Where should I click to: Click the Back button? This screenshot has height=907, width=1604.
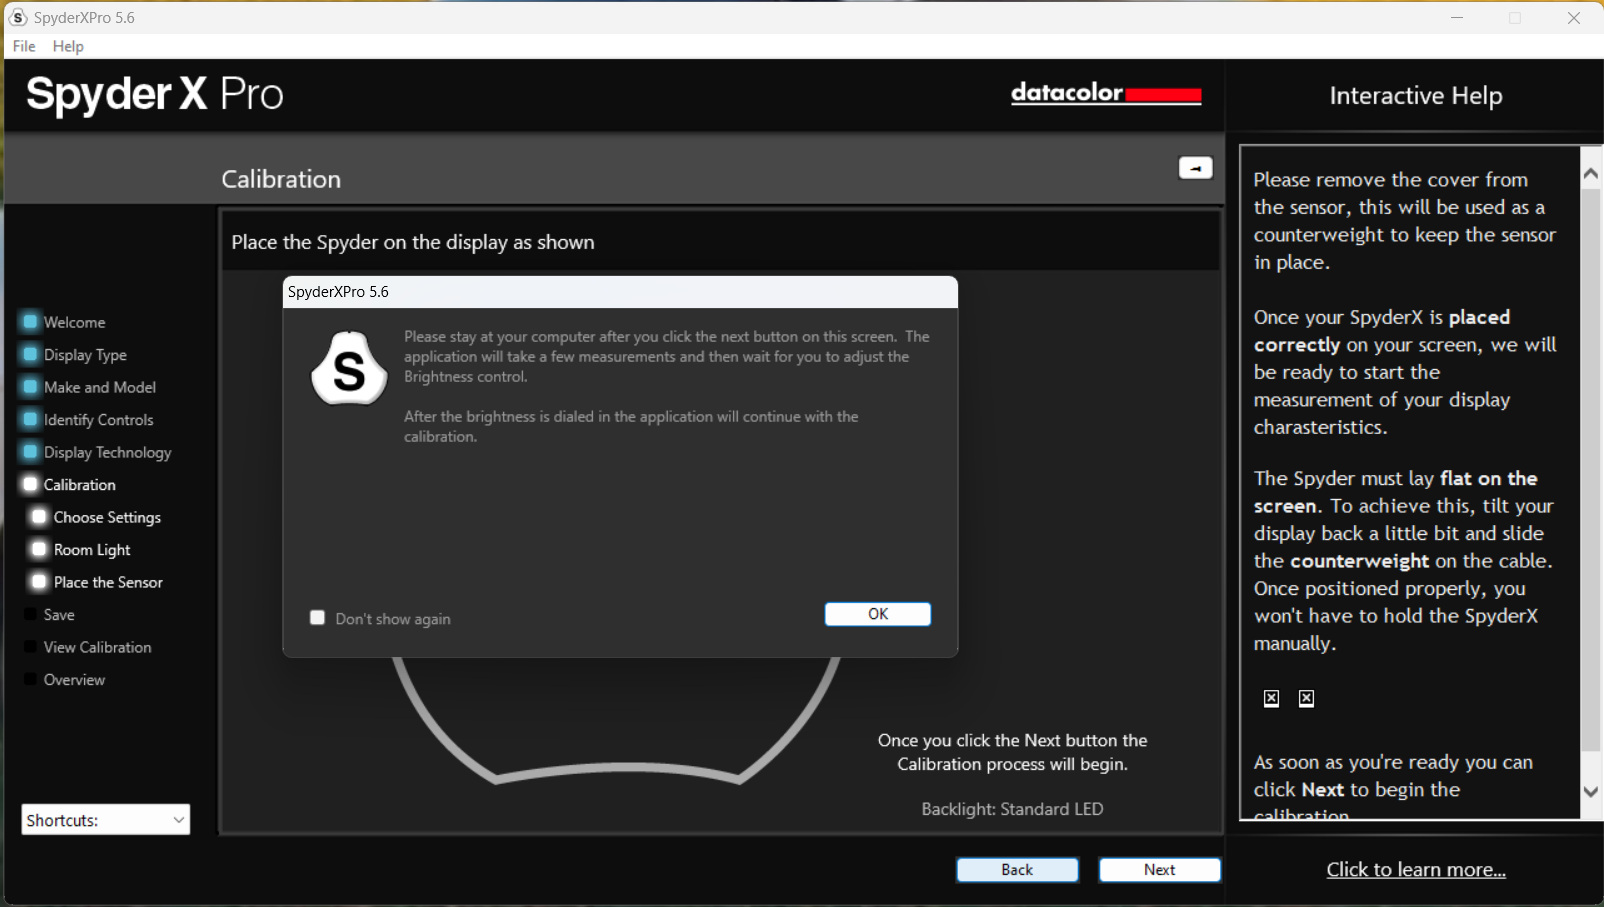click(1017, 870)
